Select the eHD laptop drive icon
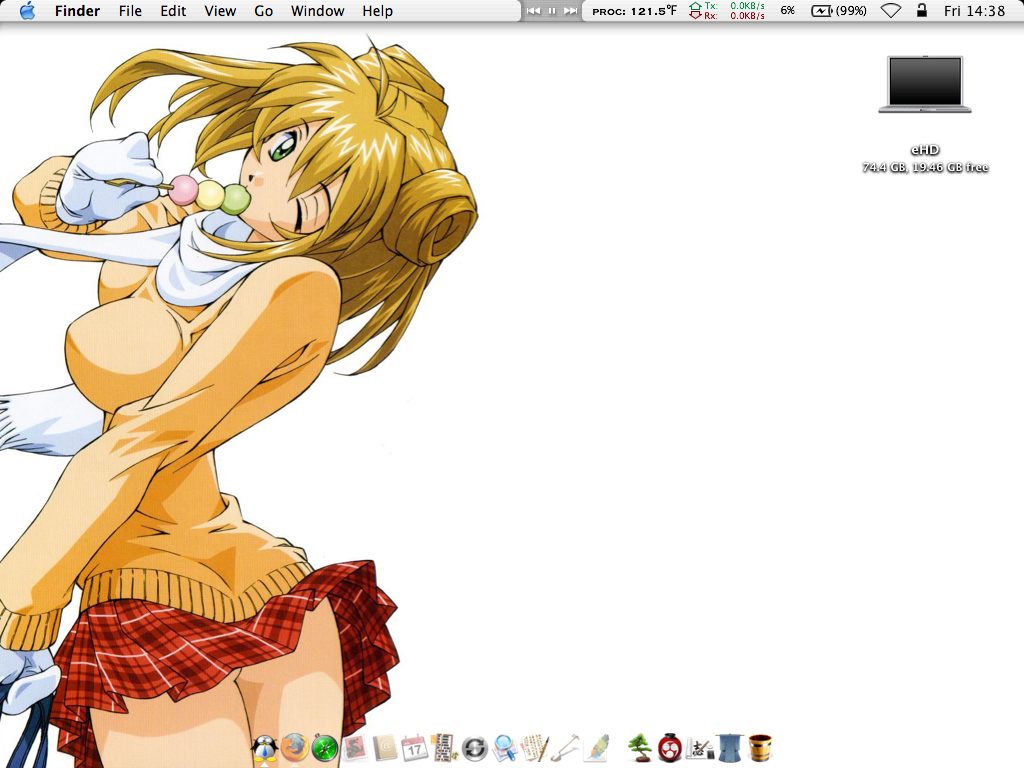Viewport: 1024px width, 768px height. (925, 84)
